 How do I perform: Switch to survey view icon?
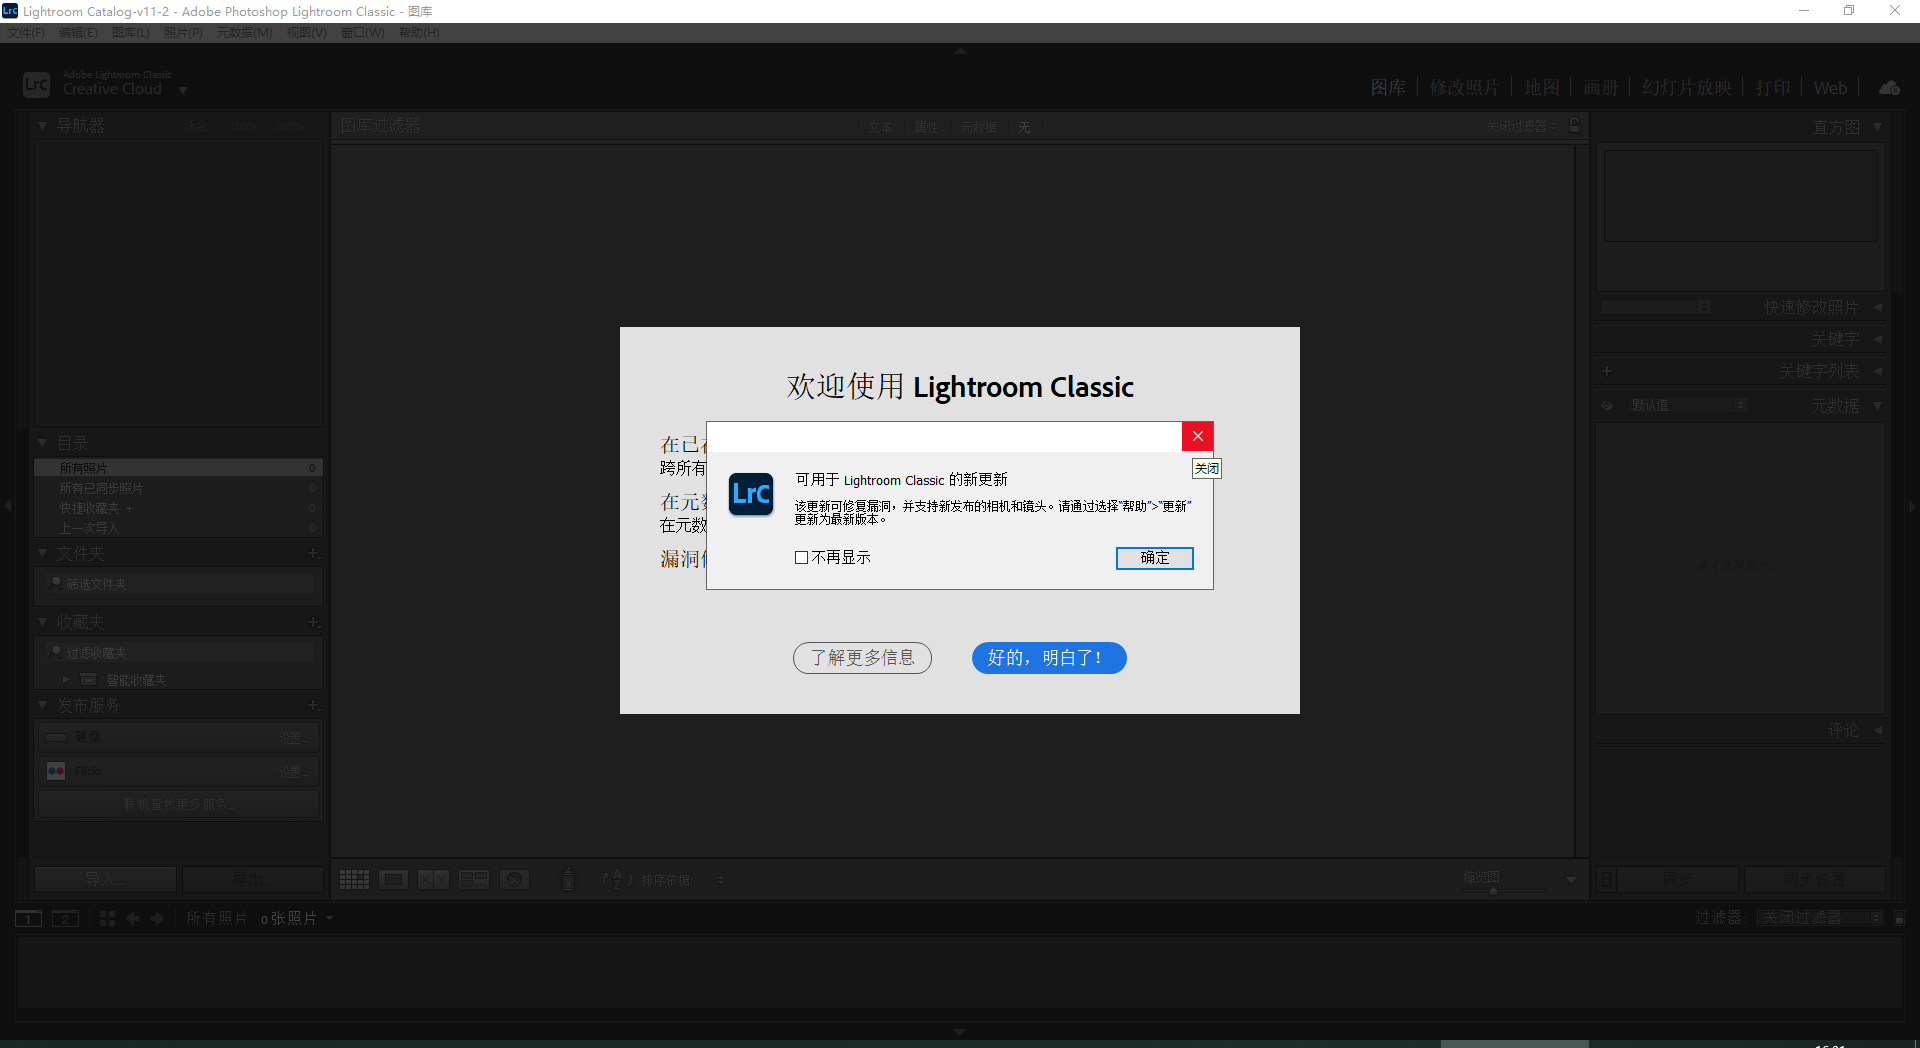[x=474, y=880]
